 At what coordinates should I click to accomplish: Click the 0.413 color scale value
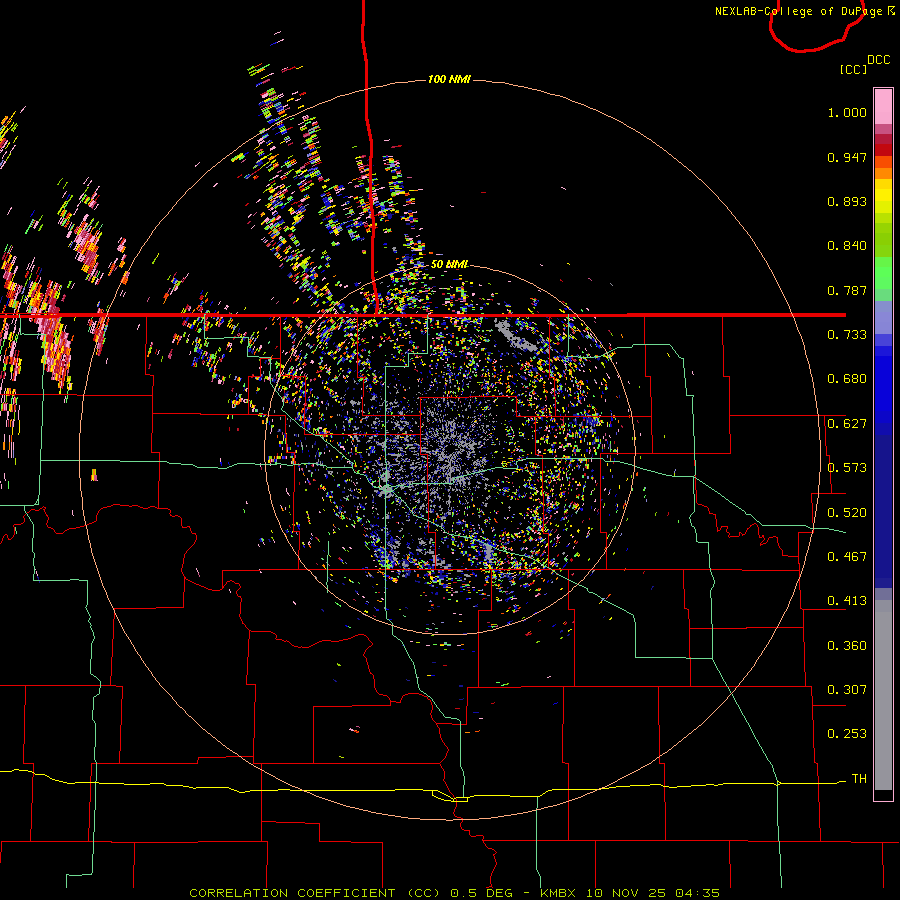[847, 601]
